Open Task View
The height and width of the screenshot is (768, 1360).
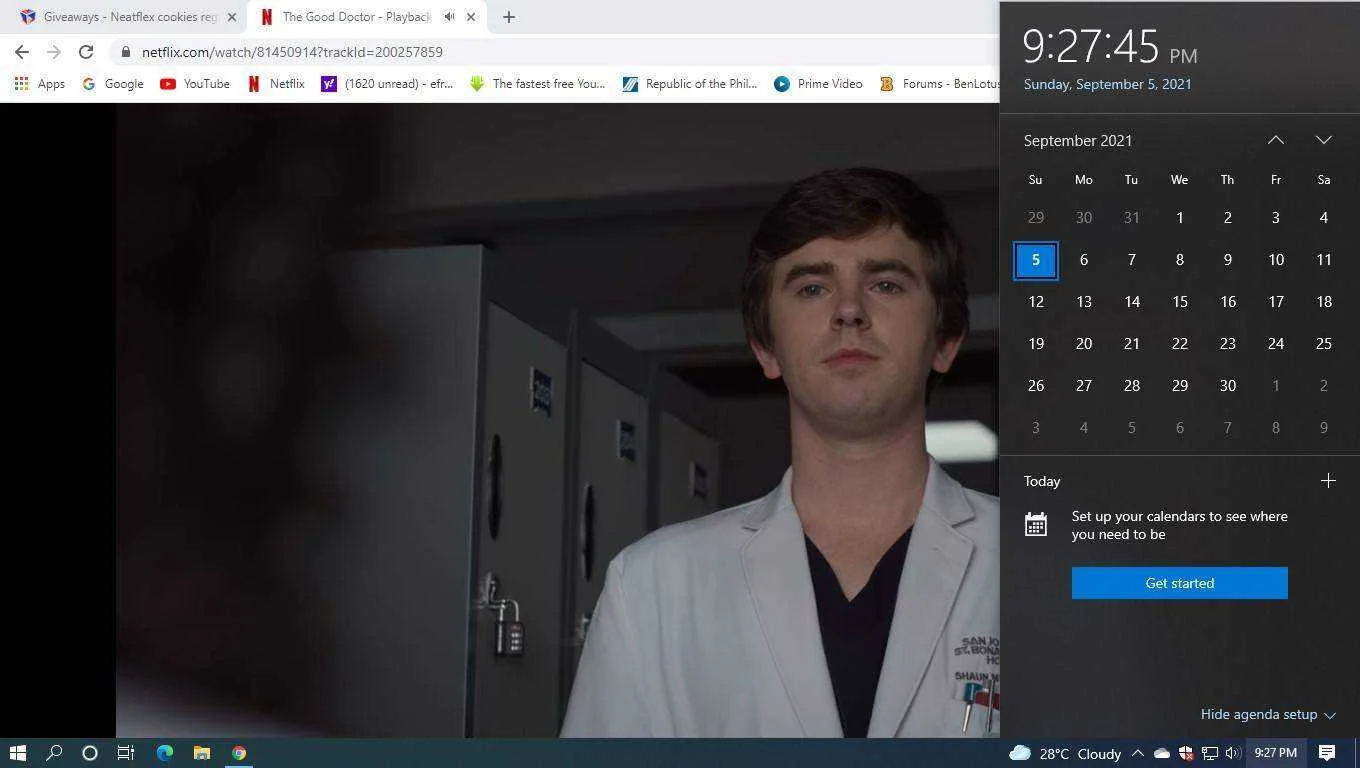click(x=125, y=753)
